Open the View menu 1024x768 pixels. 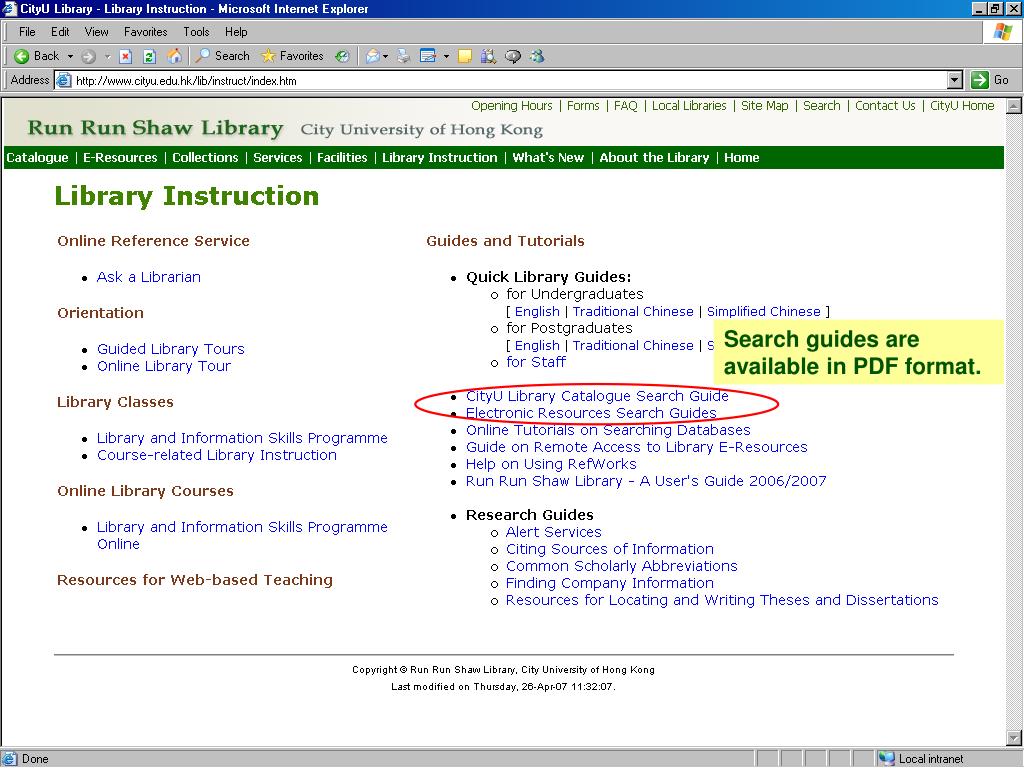[97, 32]
